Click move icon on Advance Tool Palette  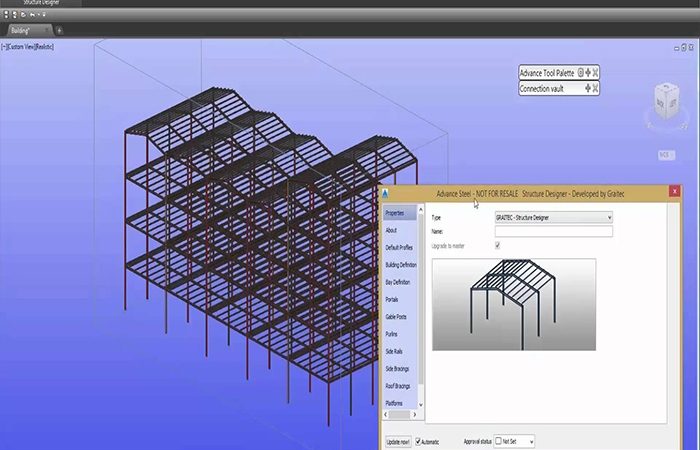pyautogui.click(x=587, y=72)
